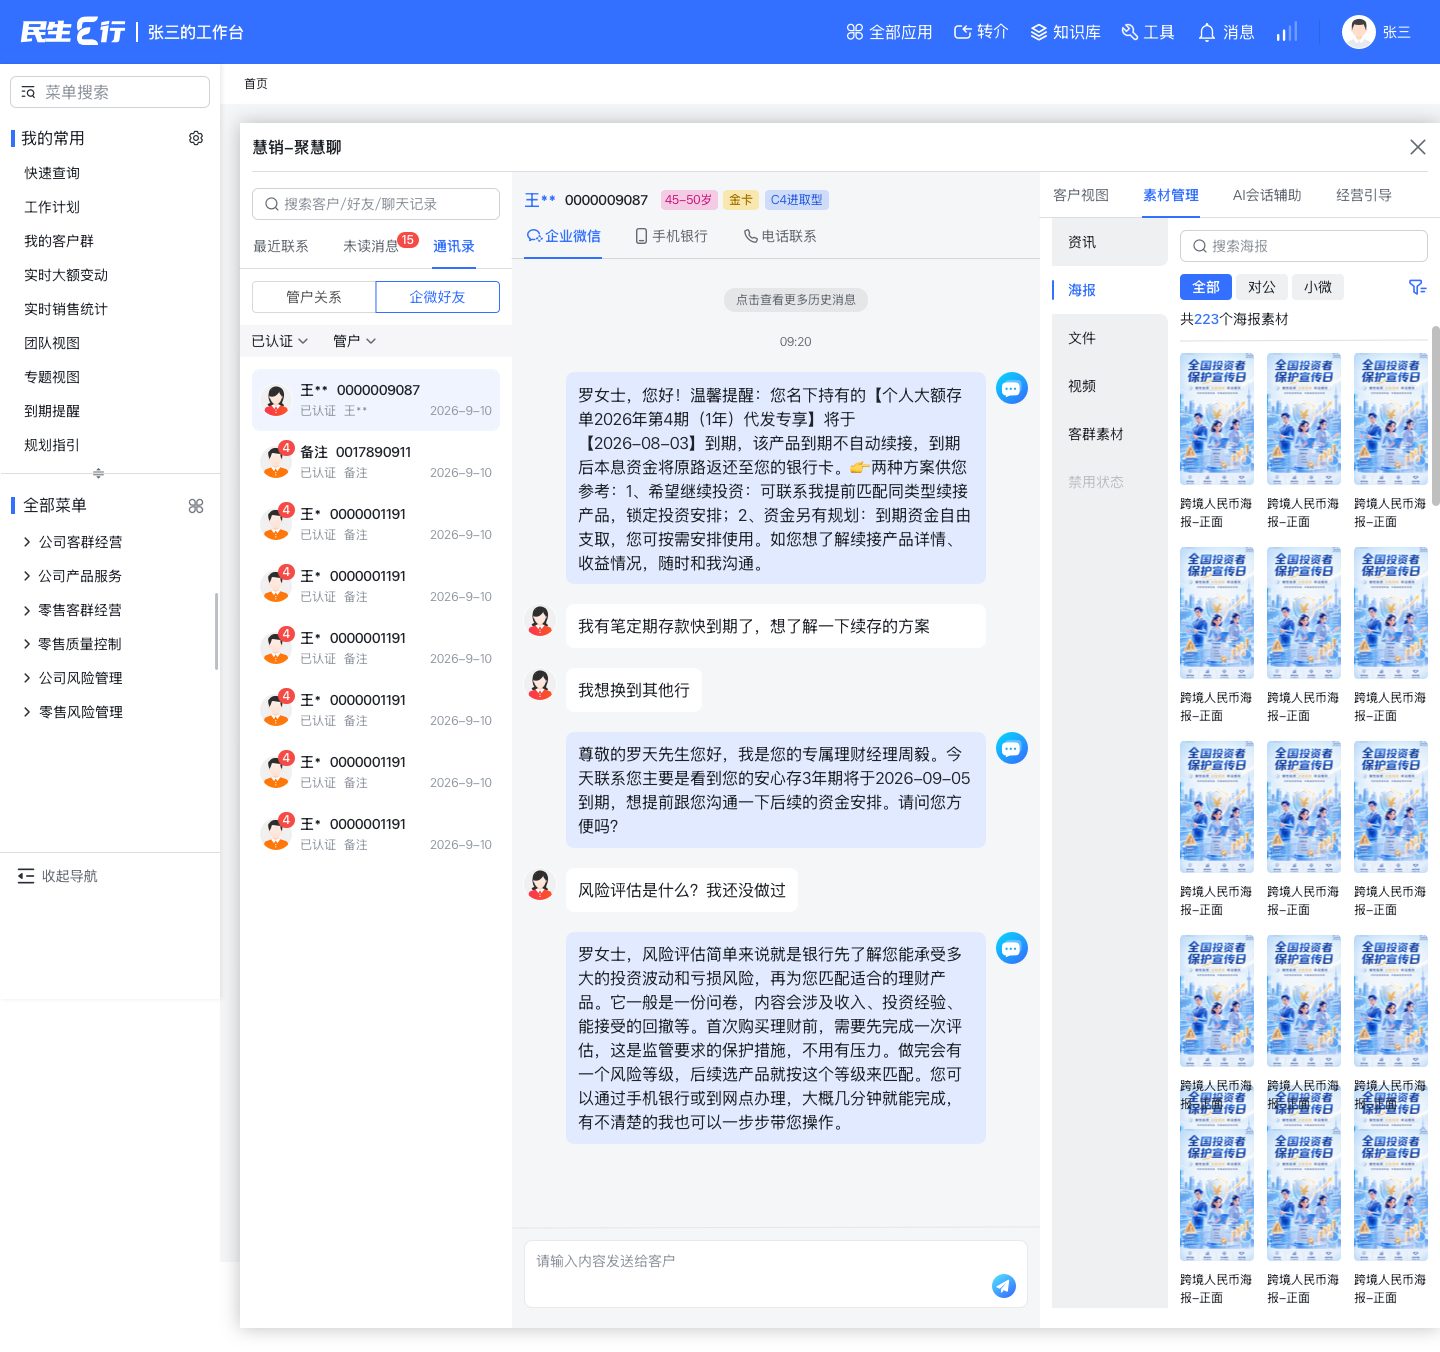Expand the 公司客群经营 menu

click(x=72, y=542)
